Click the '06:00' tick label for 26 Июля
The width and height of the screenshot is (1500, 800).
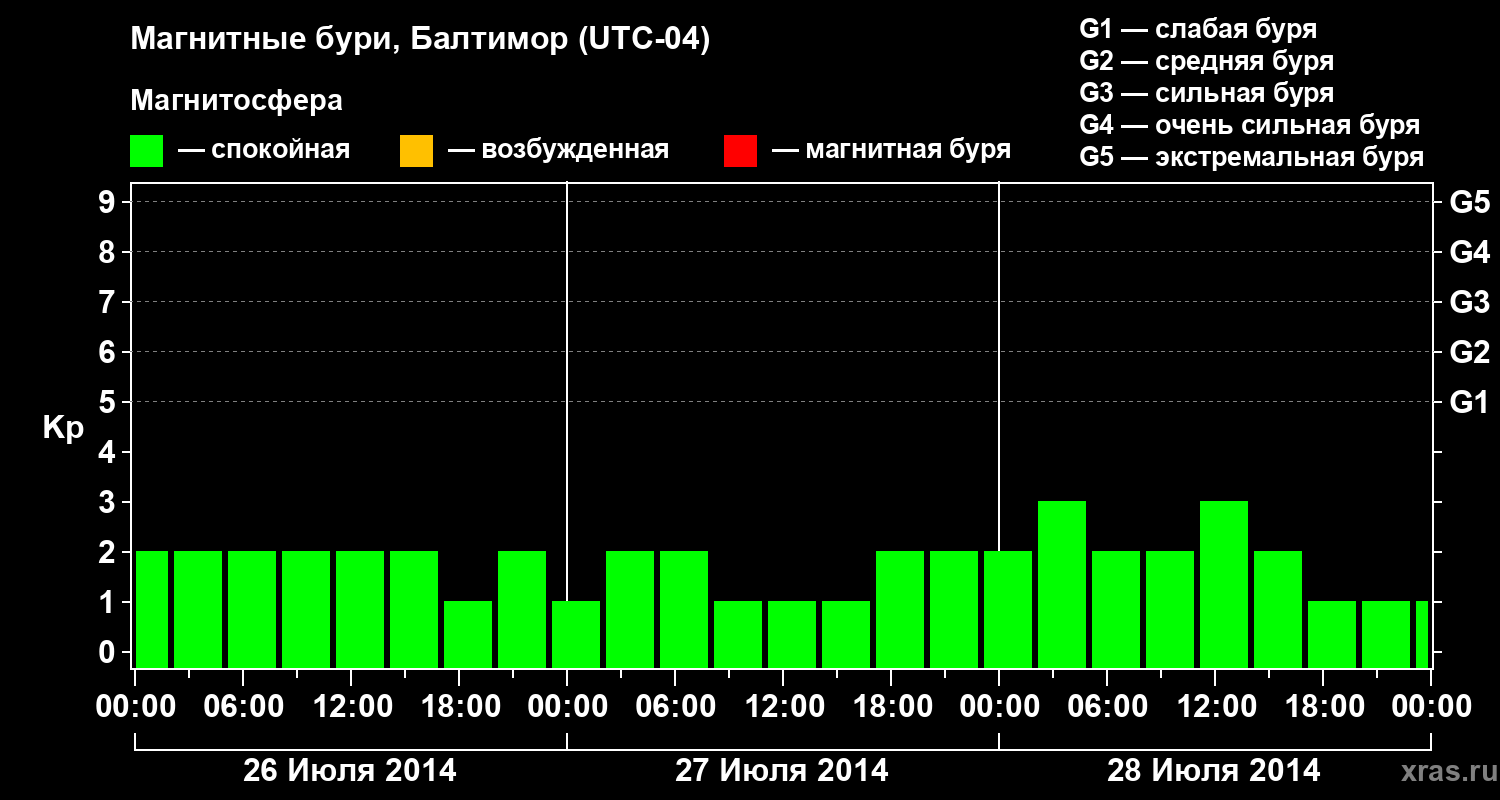pos(244,706)
